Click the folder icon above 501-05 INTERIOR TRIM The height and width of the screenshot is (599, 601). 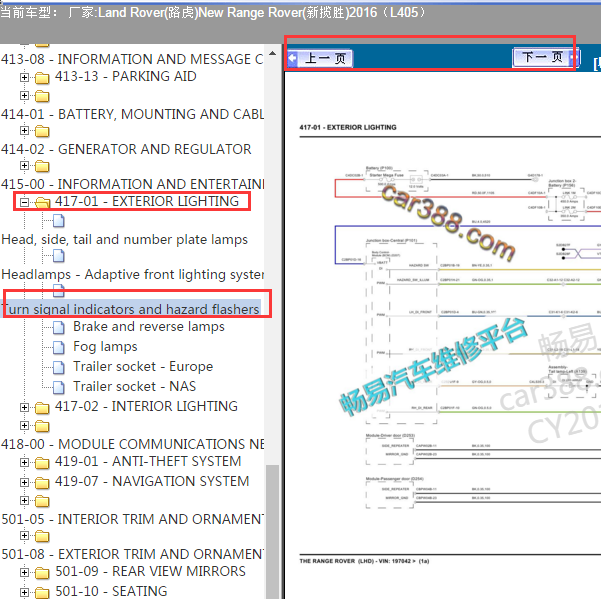point(42,501)
